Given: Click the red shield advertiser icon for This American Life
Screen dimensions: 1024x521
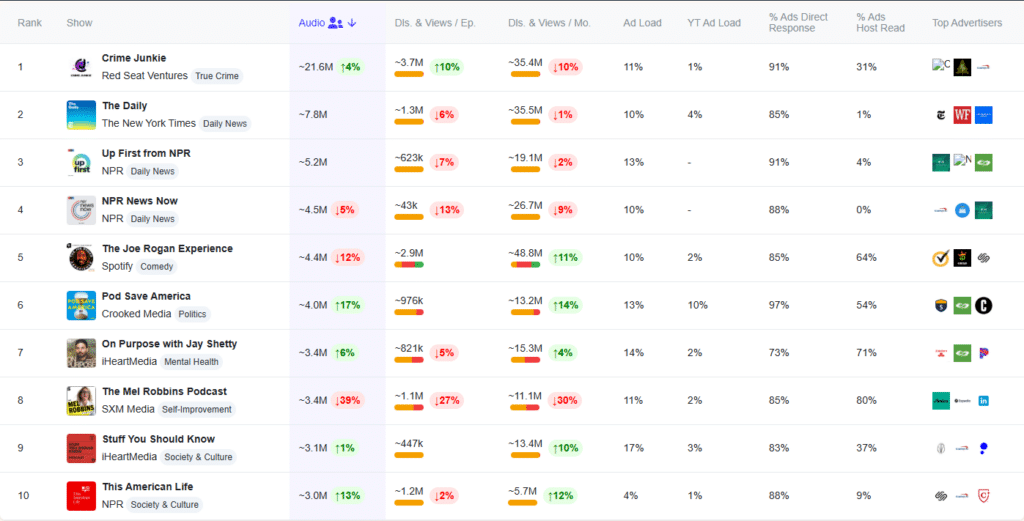Looking at the screenshot, I should (984, 496).
